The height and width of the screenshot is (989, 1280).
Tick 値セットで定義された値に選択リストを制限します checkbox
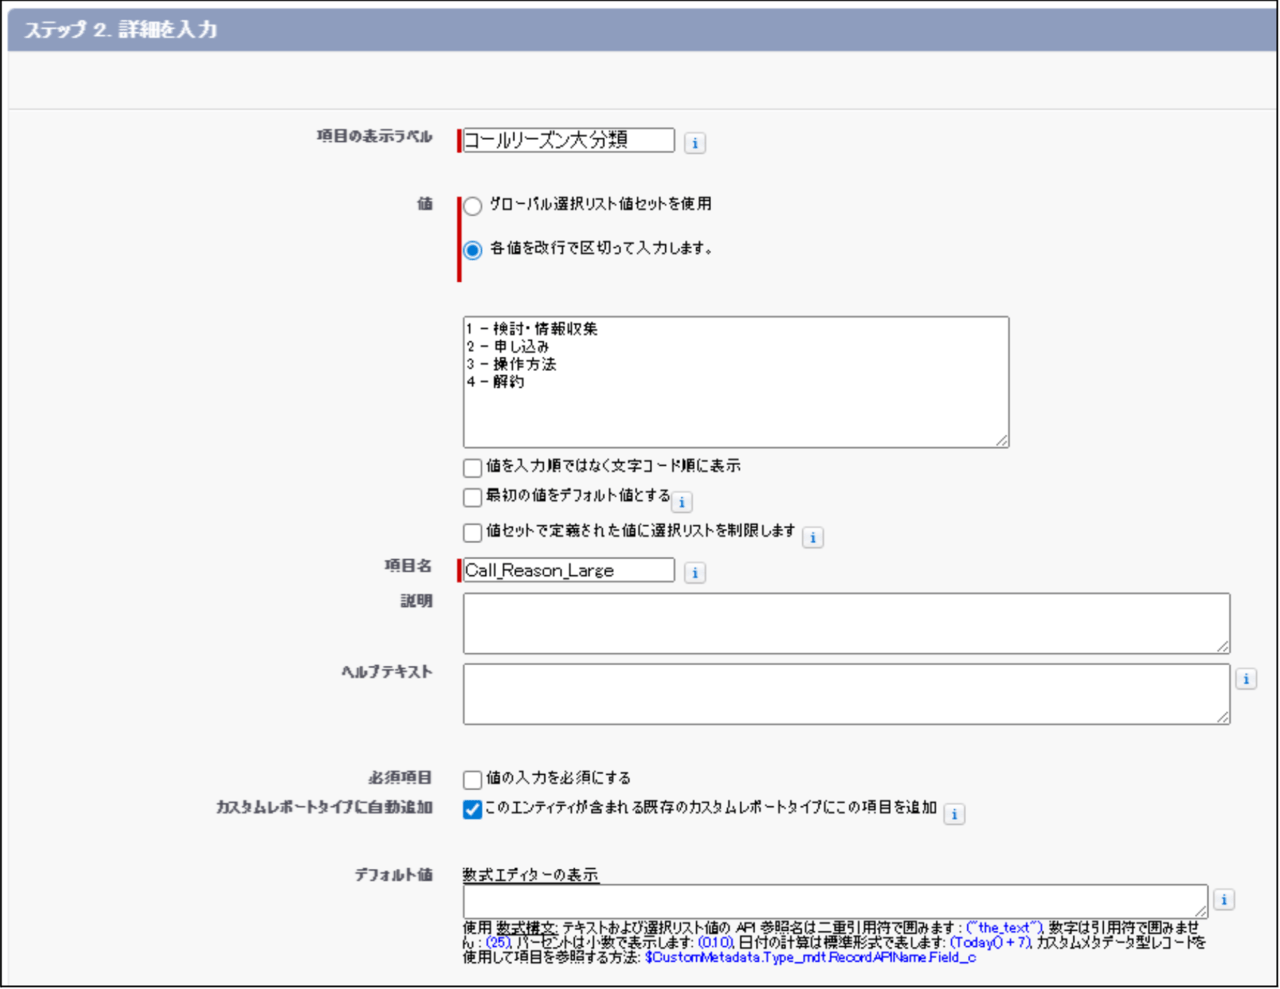pyautogui.click(x=473, y=532)
